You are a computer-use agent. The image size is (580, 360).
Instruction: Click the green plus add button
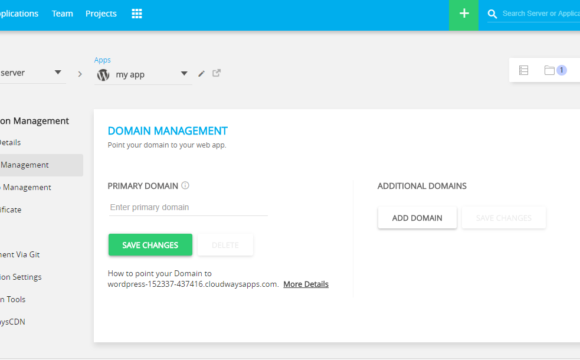pos(464,15)
